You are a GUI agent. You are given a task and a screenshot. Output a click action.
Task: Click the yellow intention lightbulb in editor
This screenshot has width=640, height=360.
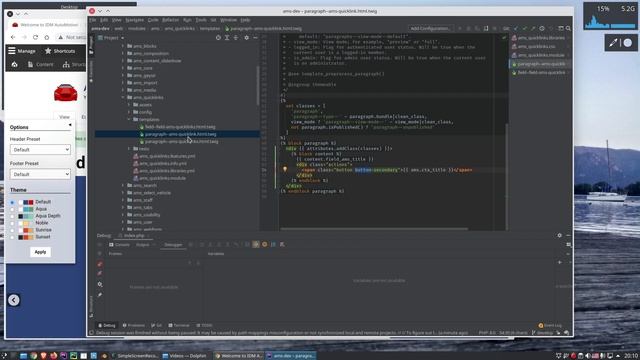[x=285, y=169]
